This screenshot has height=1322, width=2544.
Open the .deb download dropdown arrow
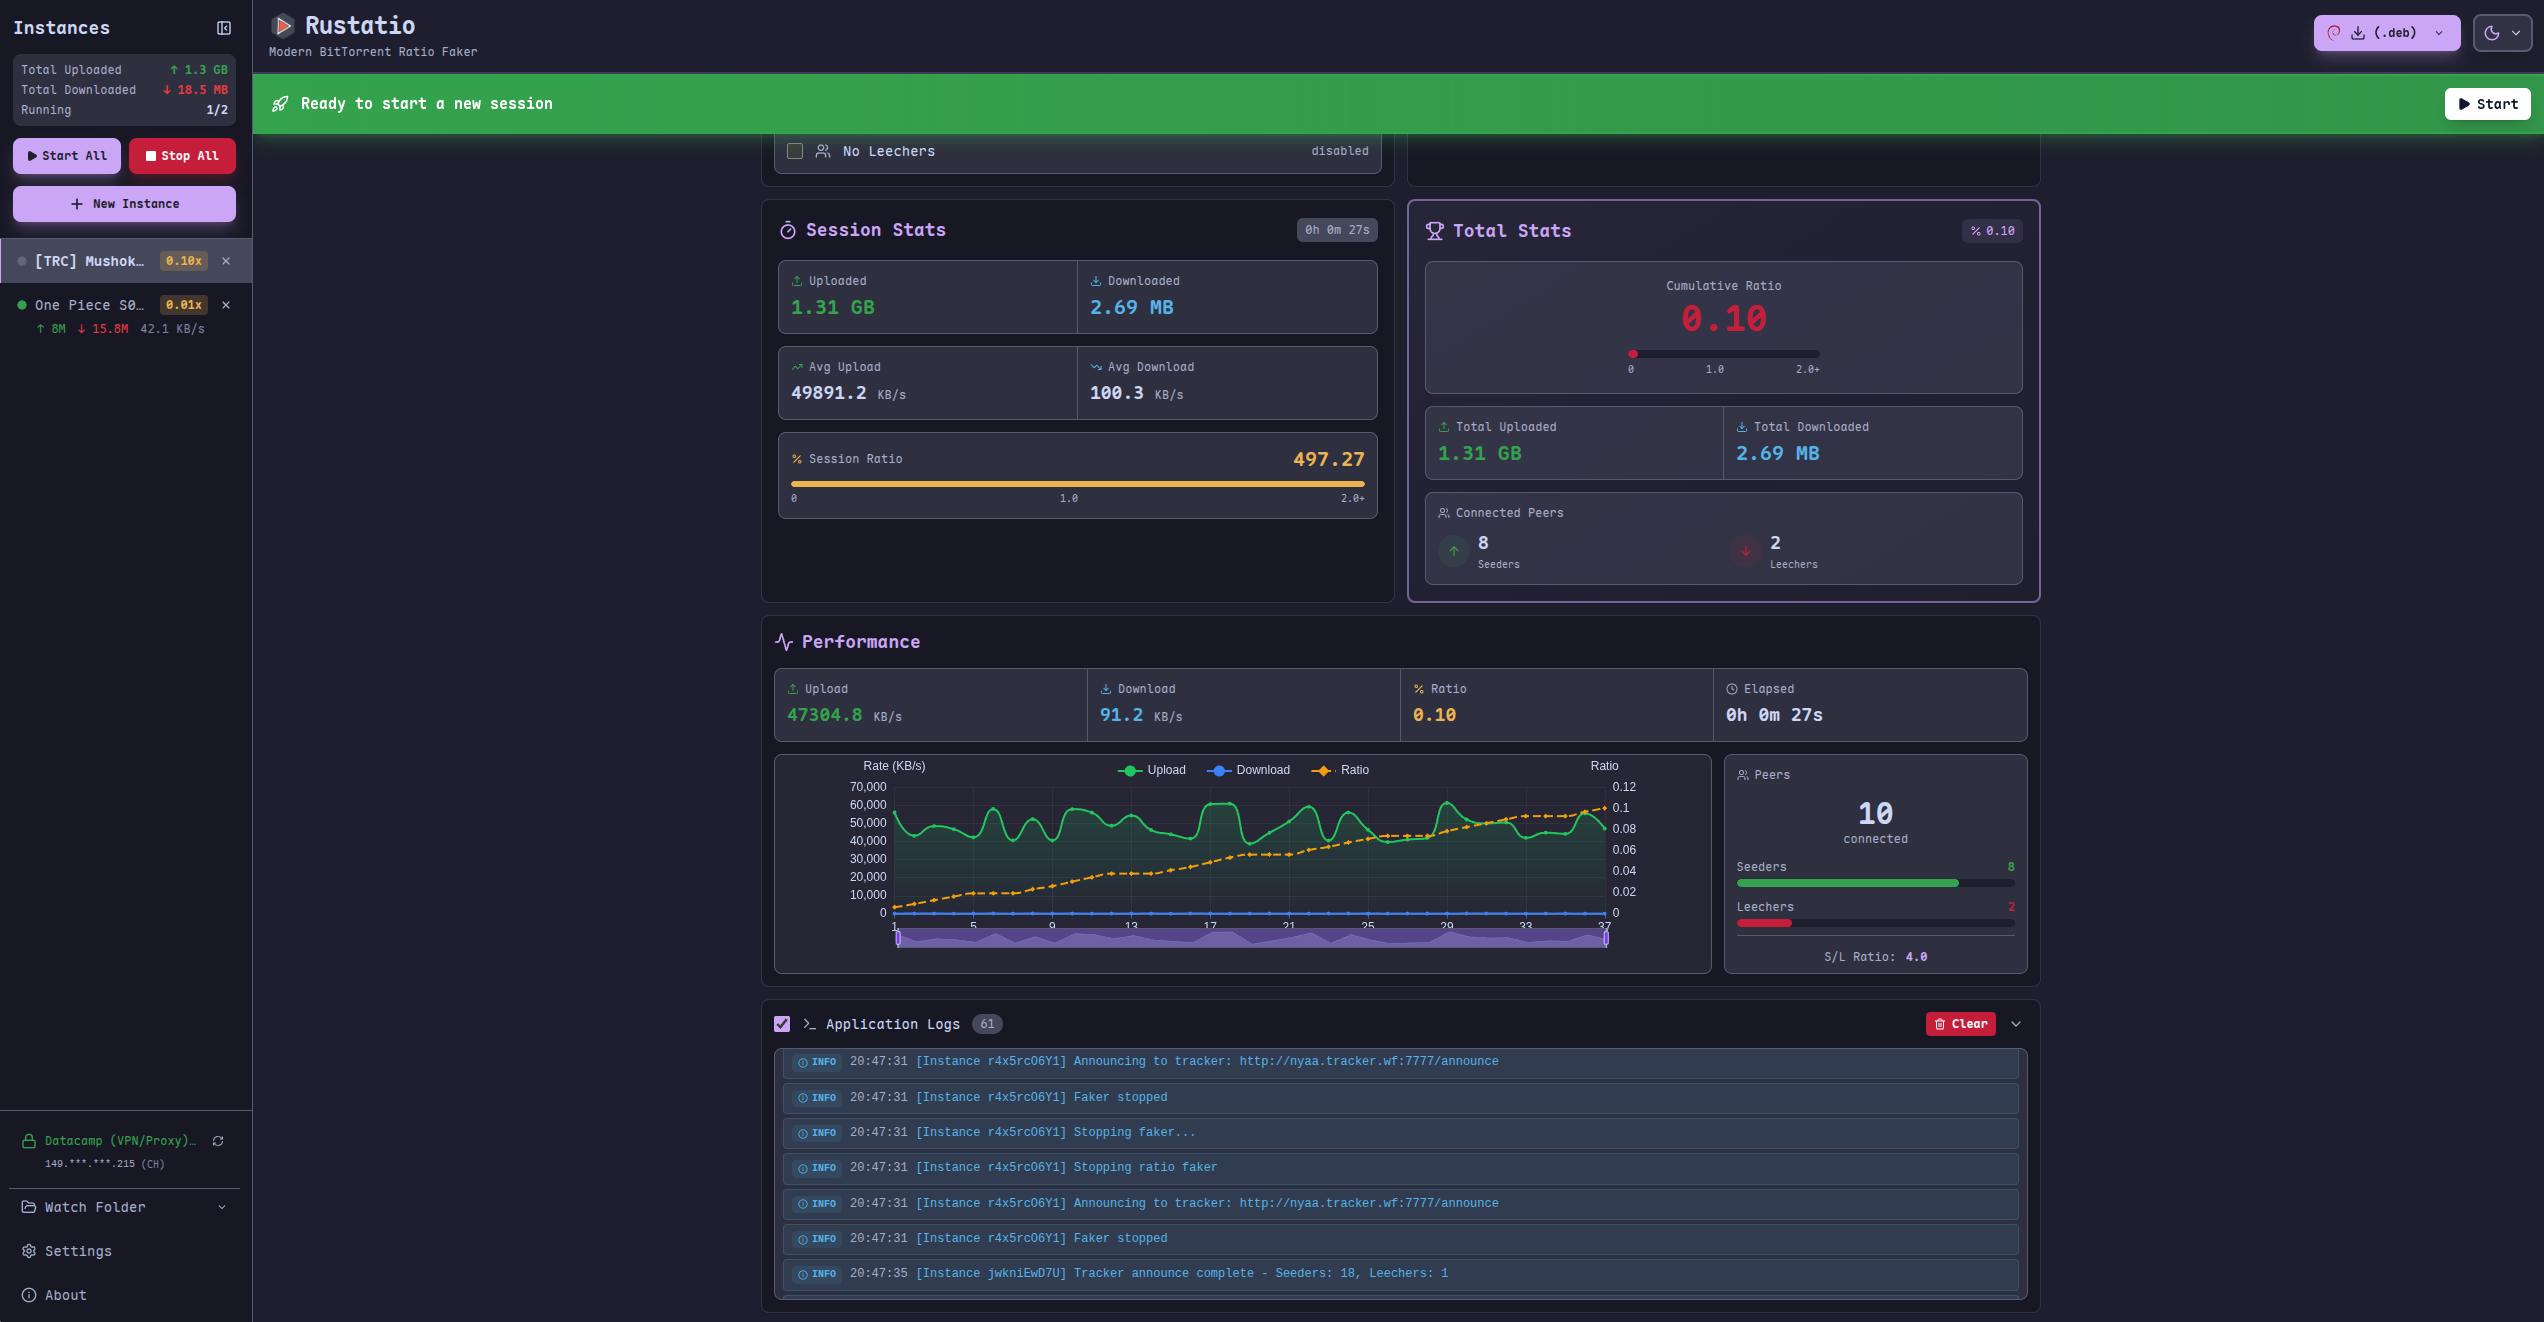[x=2439, y=33]
